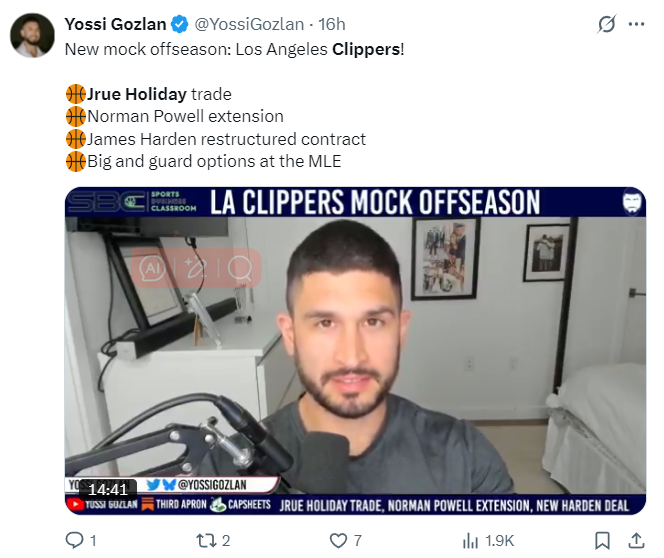Click the Yossi Gozlan display name
664x558 pixels.
point(115,24)
